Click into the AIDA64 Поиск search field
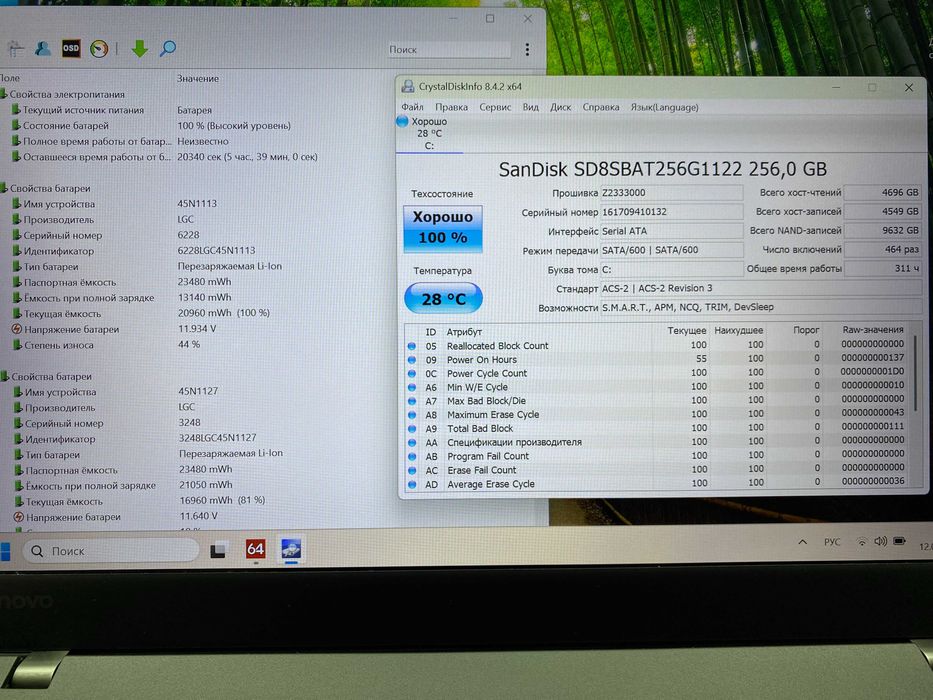This screenshot has width=933, height=700. [x=449, y=49]
